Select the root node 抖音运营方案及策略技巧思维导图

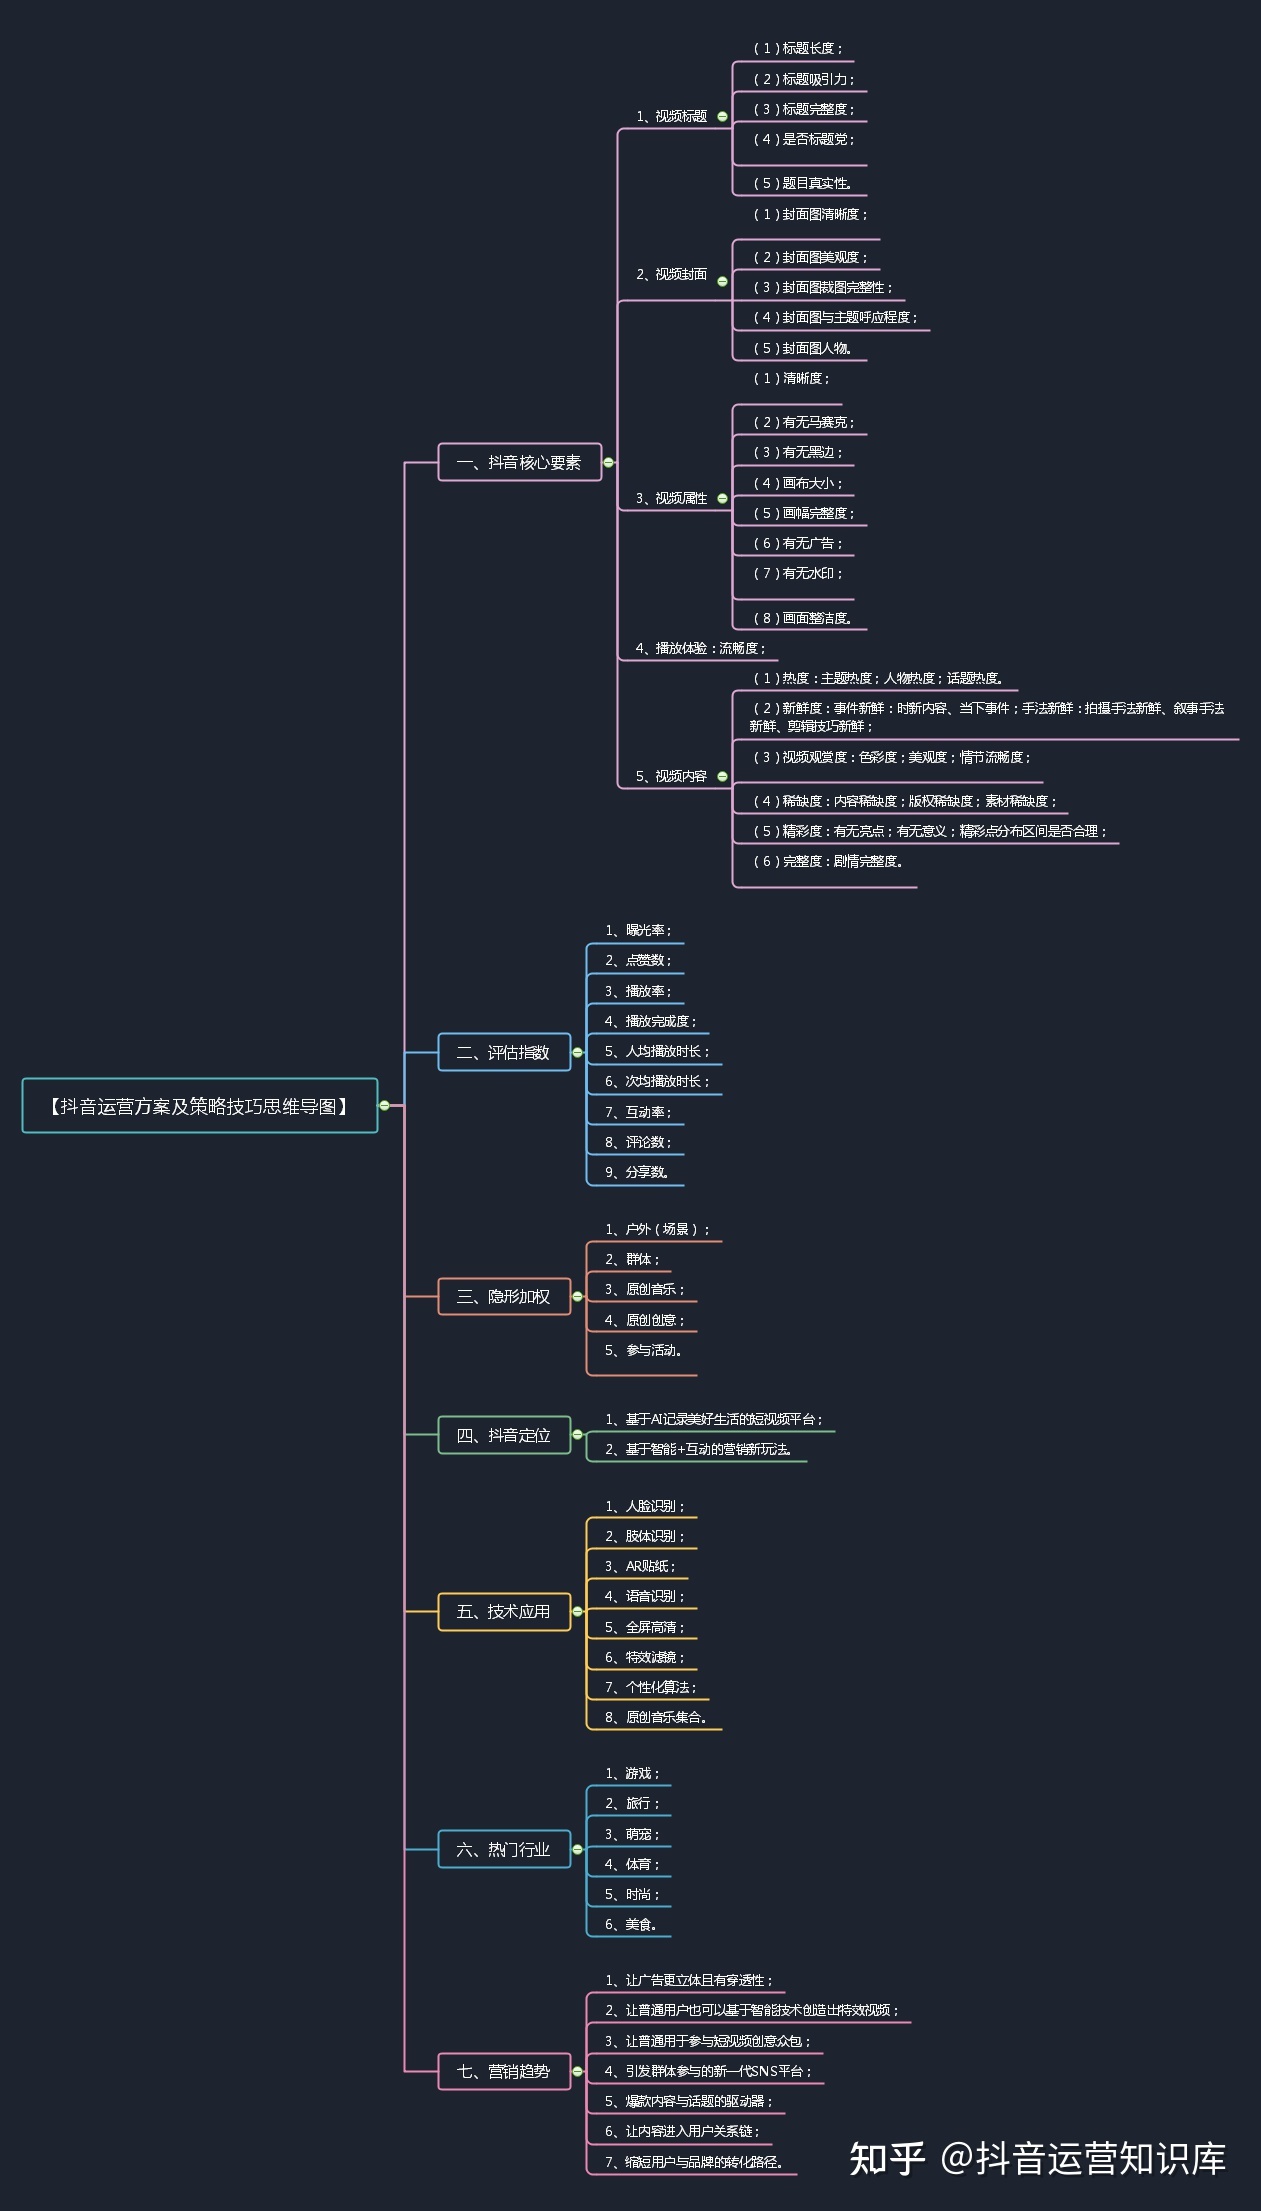199,1105
